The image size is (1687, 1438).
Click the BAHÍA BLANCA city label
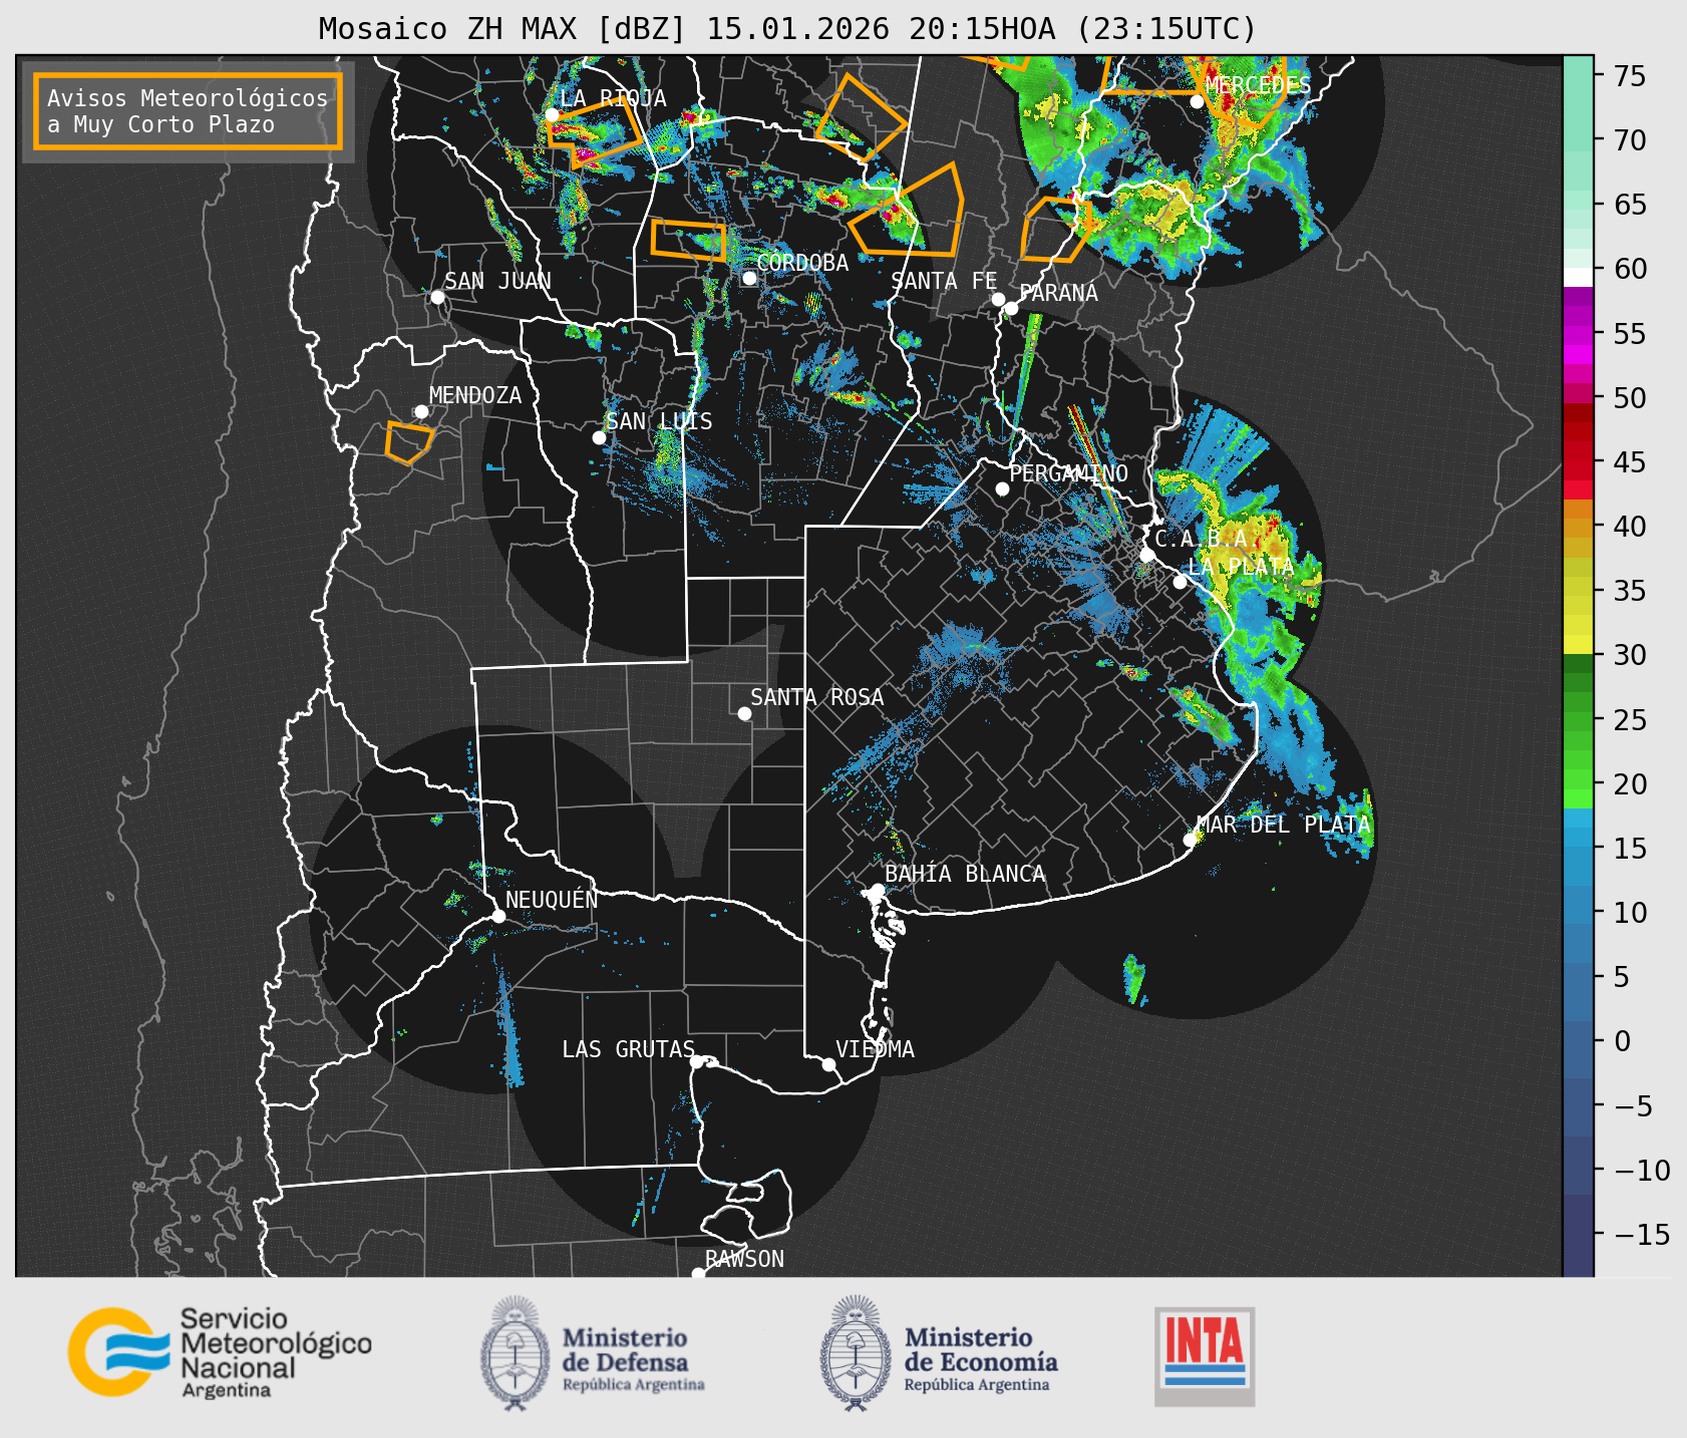(965, 874)
